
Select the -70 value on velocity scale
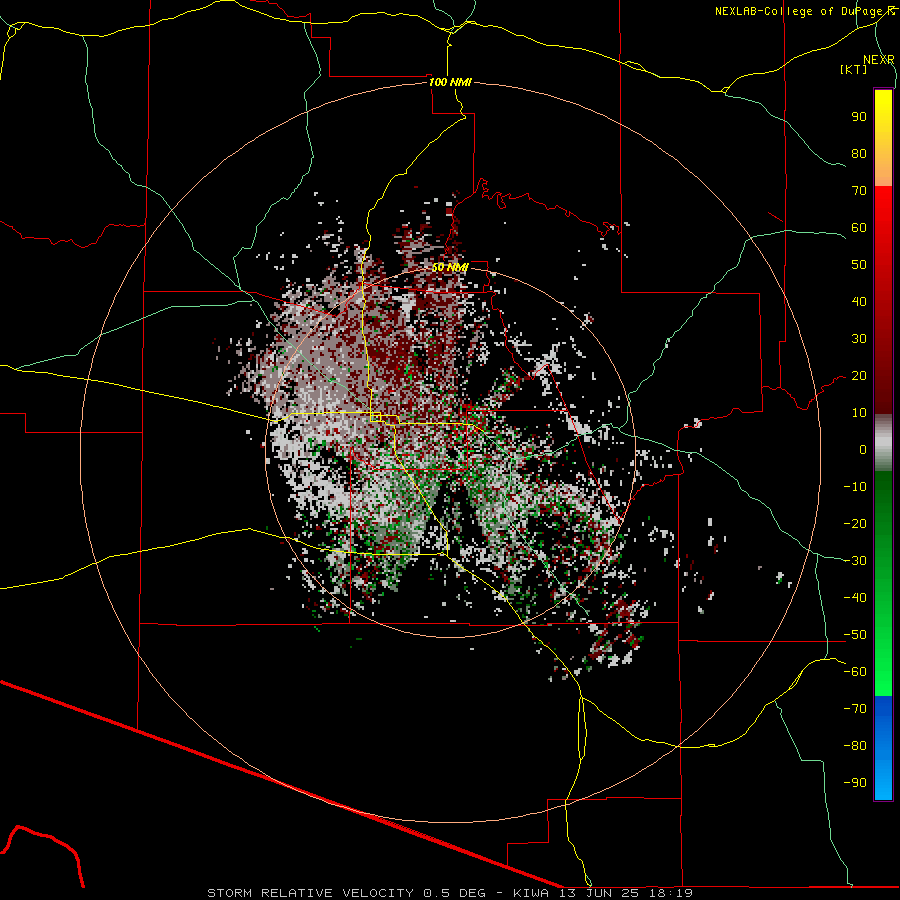pos(855,709)
